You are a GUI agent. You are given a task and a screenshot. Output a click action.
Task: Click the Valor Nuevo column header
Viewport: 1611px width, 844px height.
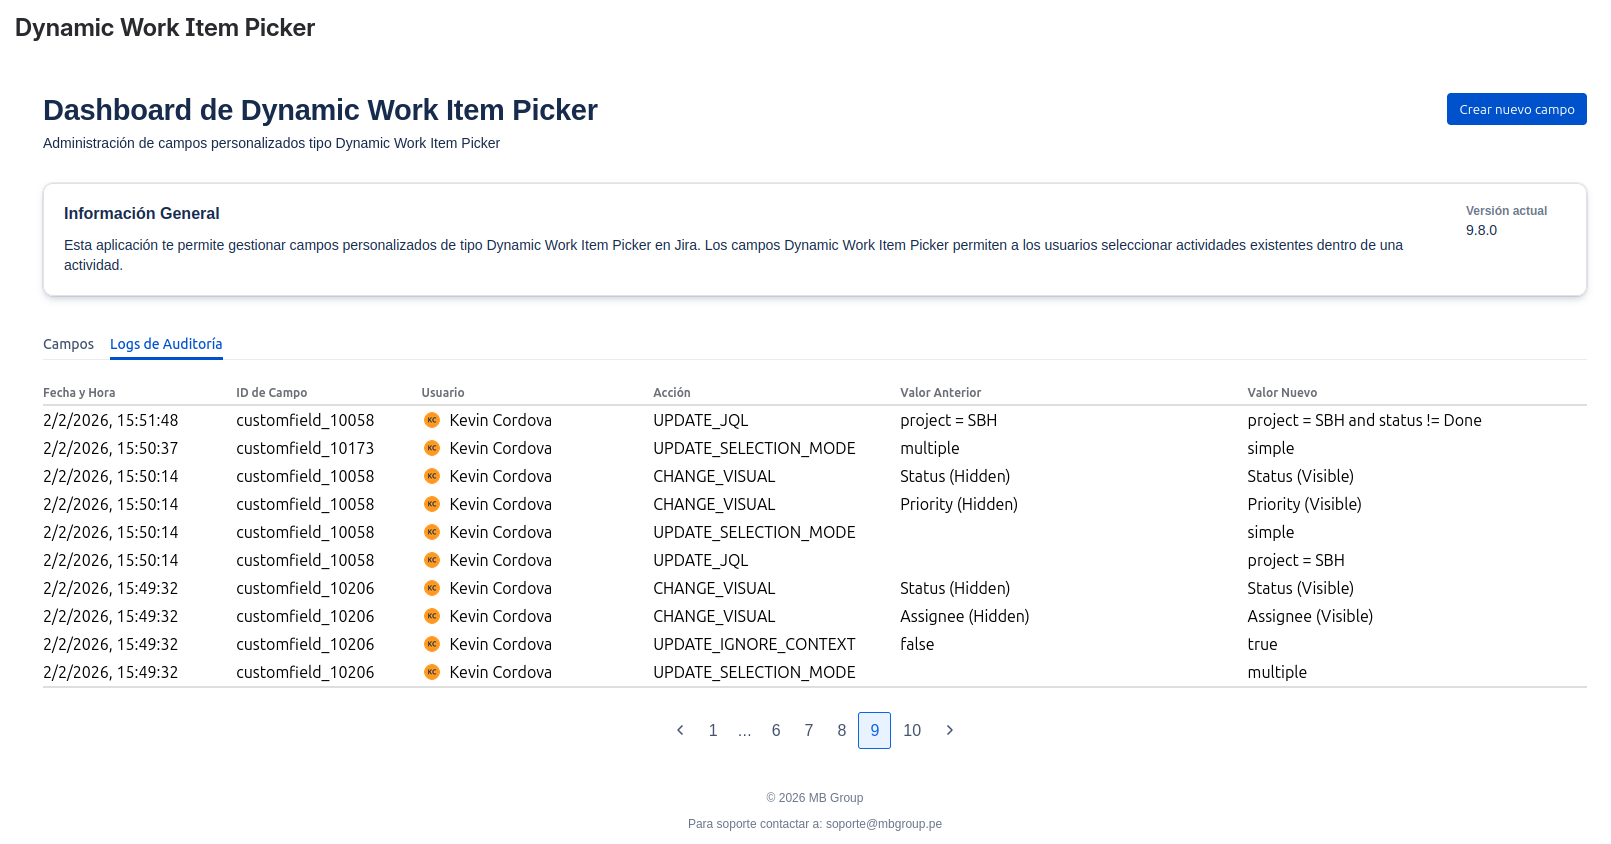1282,393
